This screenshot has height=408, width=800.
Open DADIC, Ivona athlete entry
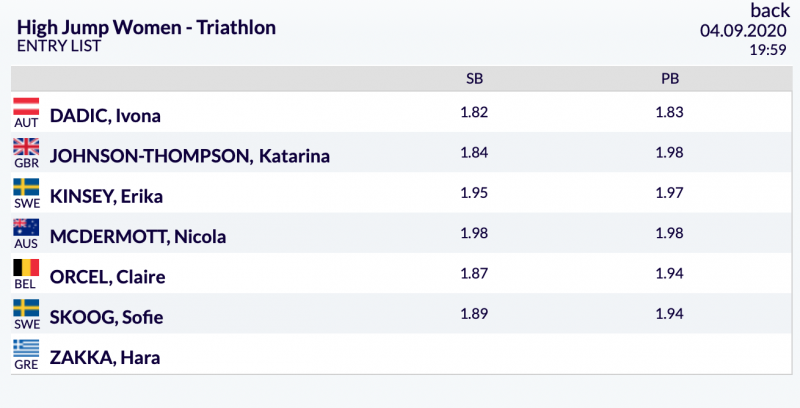(105, 116)
